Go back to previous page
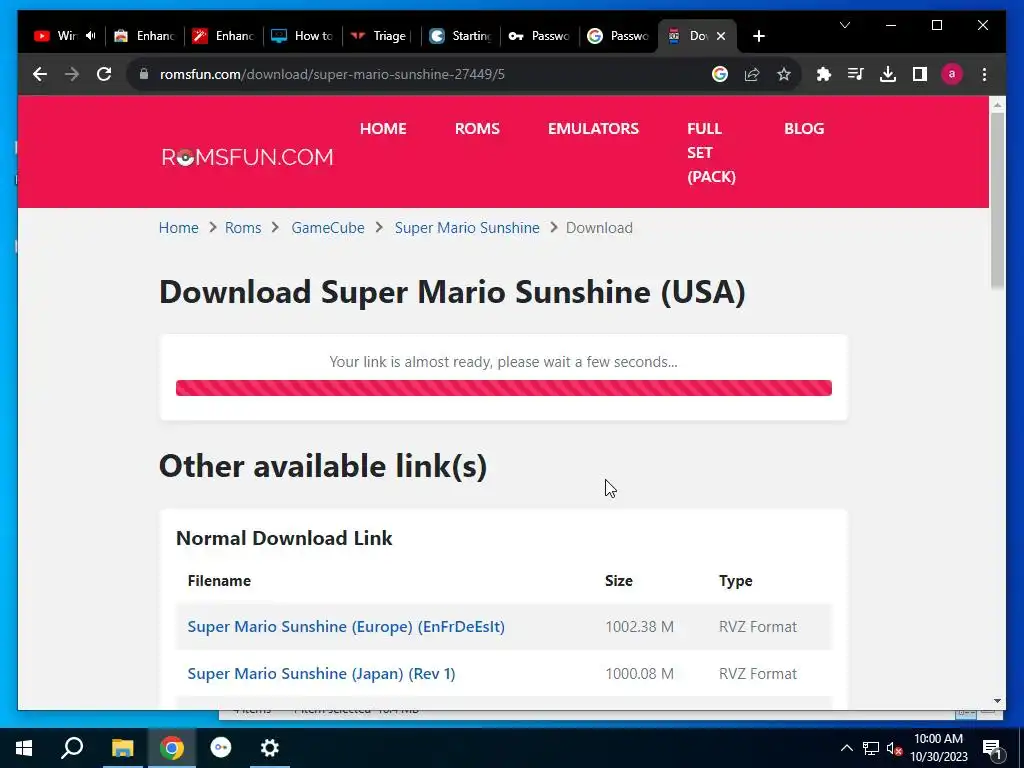 [x=40, y=74]
